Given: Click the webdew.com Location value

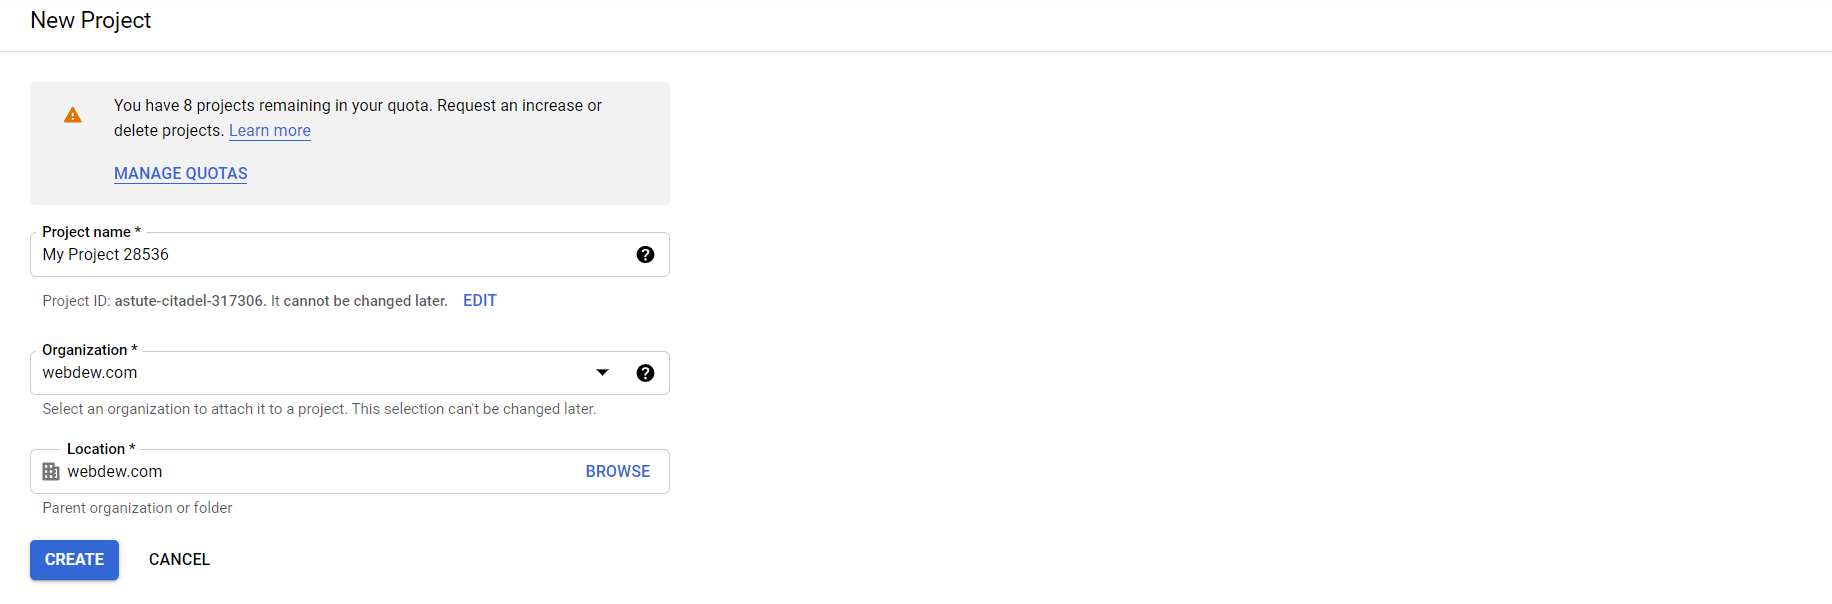Looking at the screenshot, I should point(115,471).
